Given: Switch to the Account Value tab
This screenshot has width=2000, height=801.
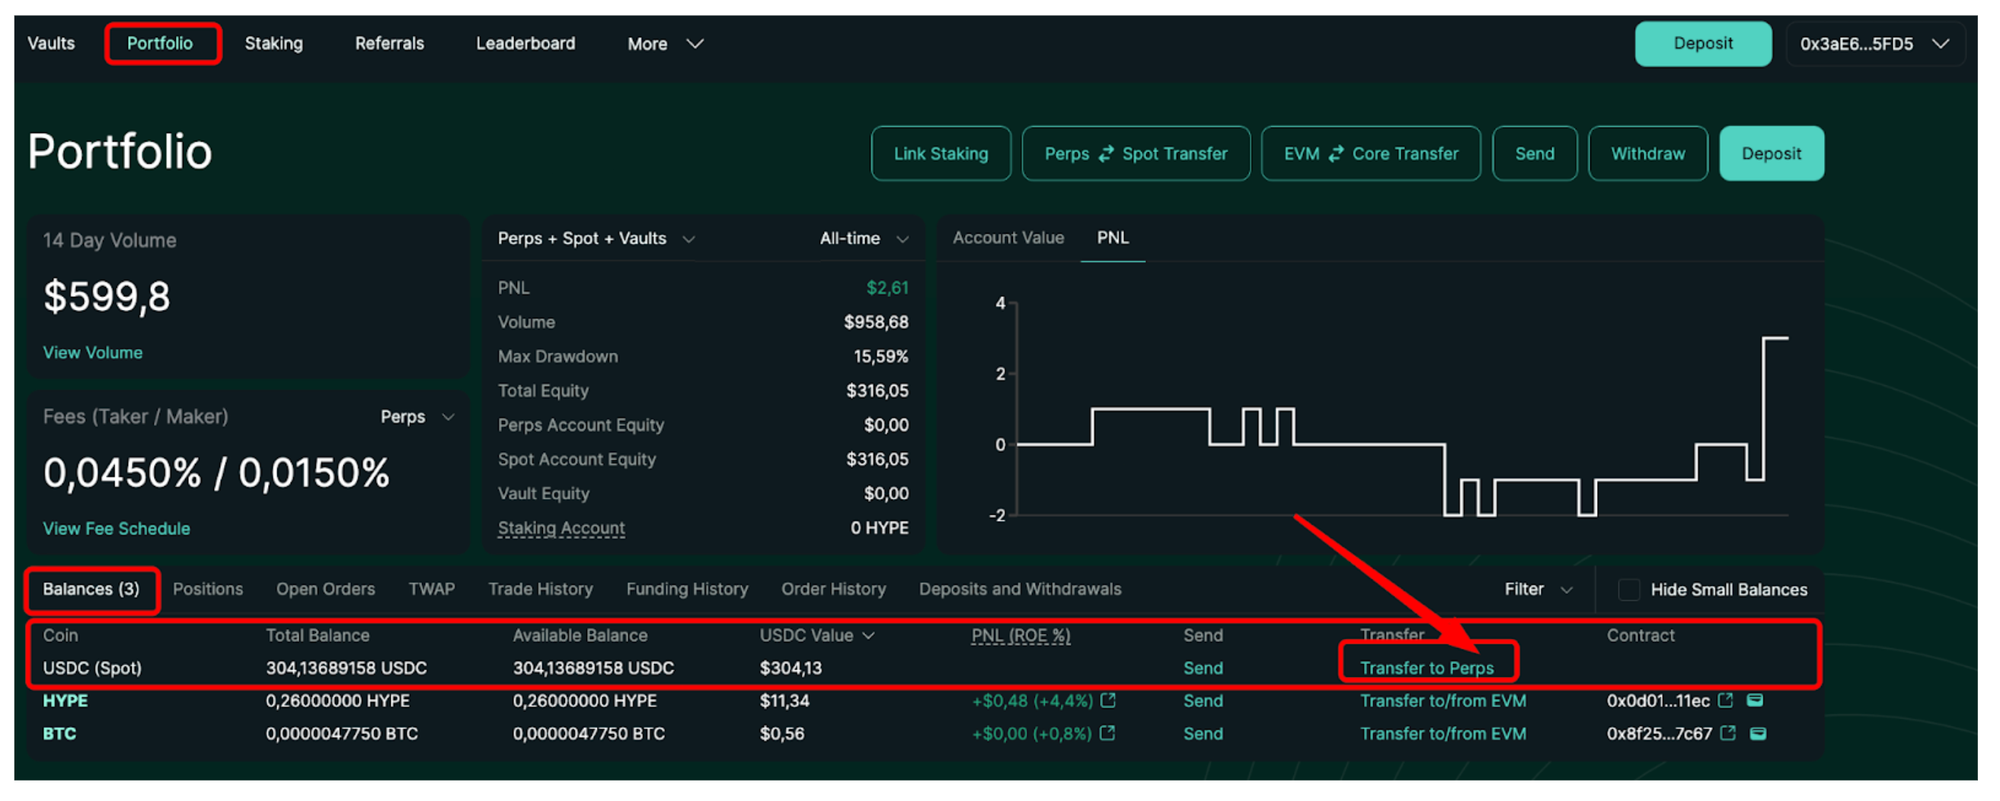Looking at the screenshot, I should click(1008, 238).
